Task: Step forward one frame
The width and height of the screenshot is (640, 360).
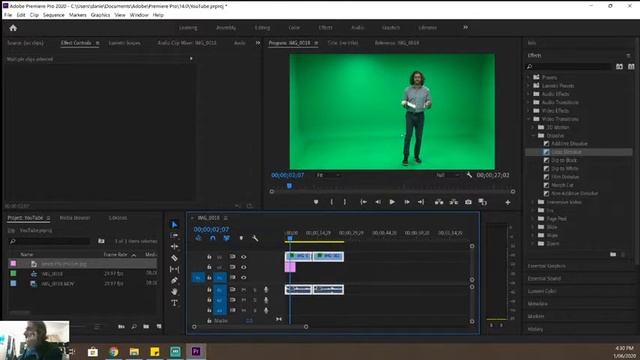Action: coord(407,202)
